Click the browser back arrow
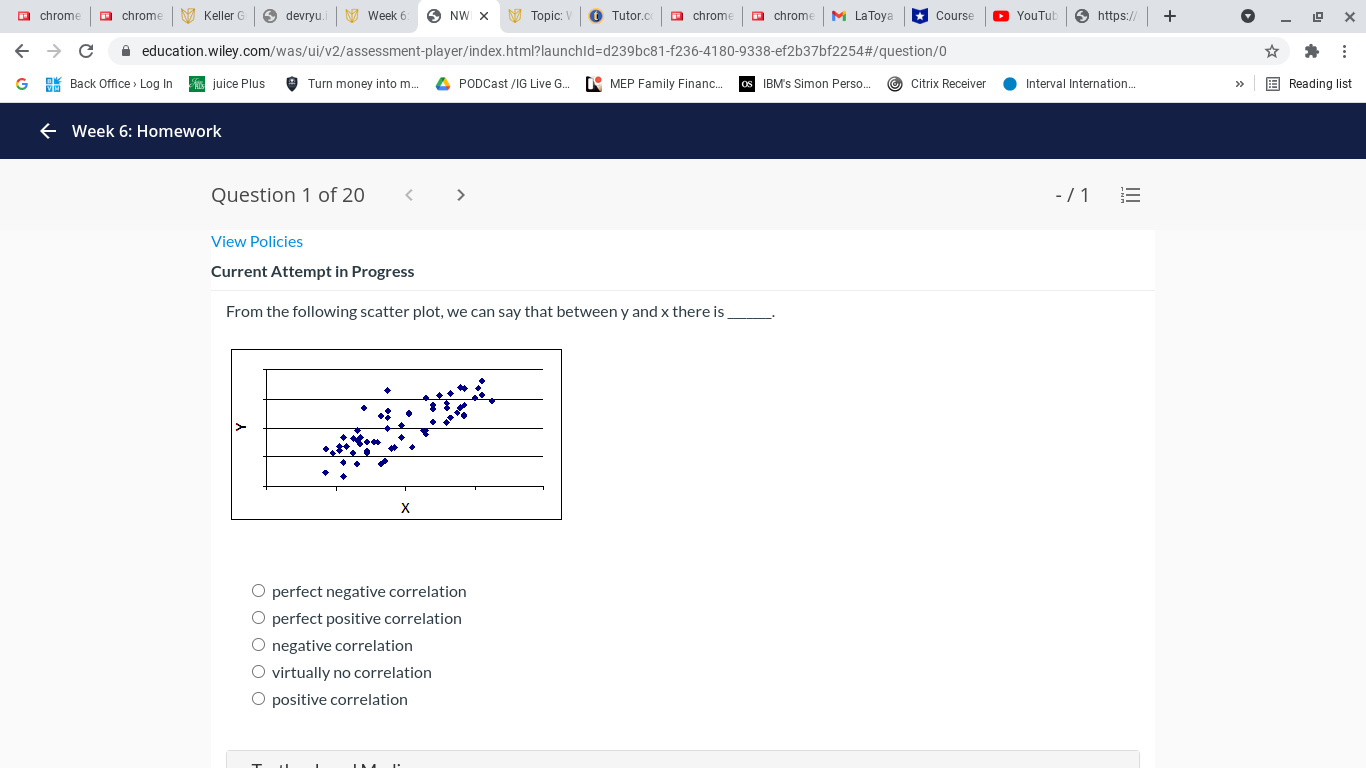 point(22,51)
